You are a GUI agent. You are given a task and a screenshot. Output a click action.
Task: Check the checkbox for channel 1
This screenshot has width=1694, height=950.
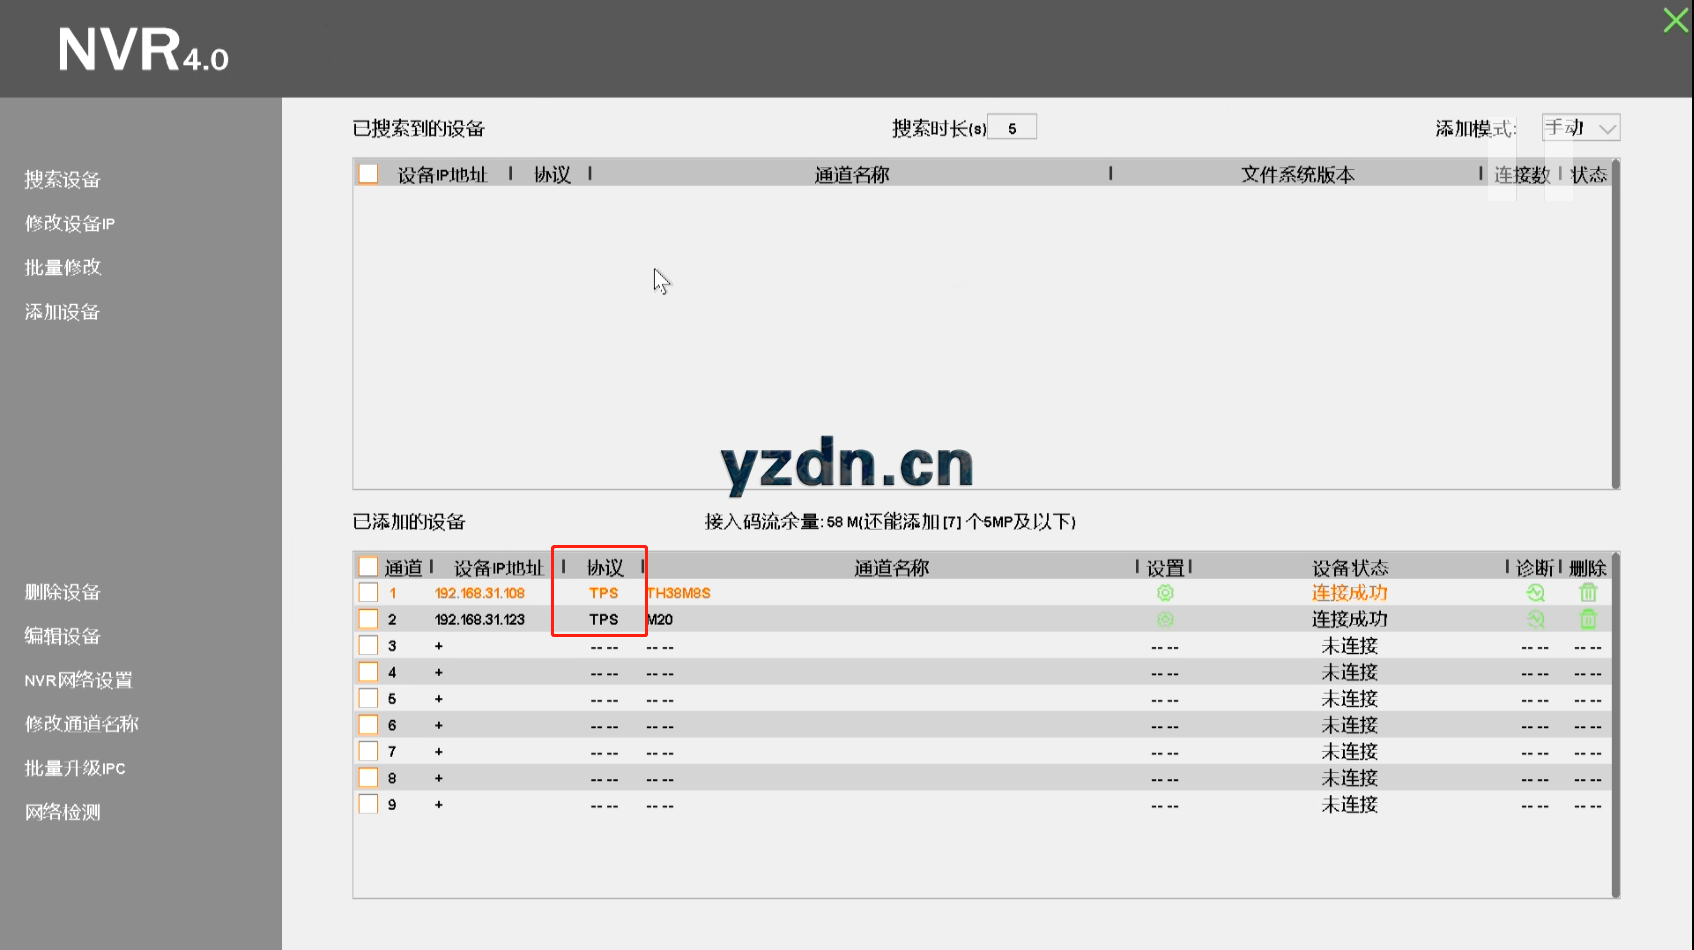point(367,592)
